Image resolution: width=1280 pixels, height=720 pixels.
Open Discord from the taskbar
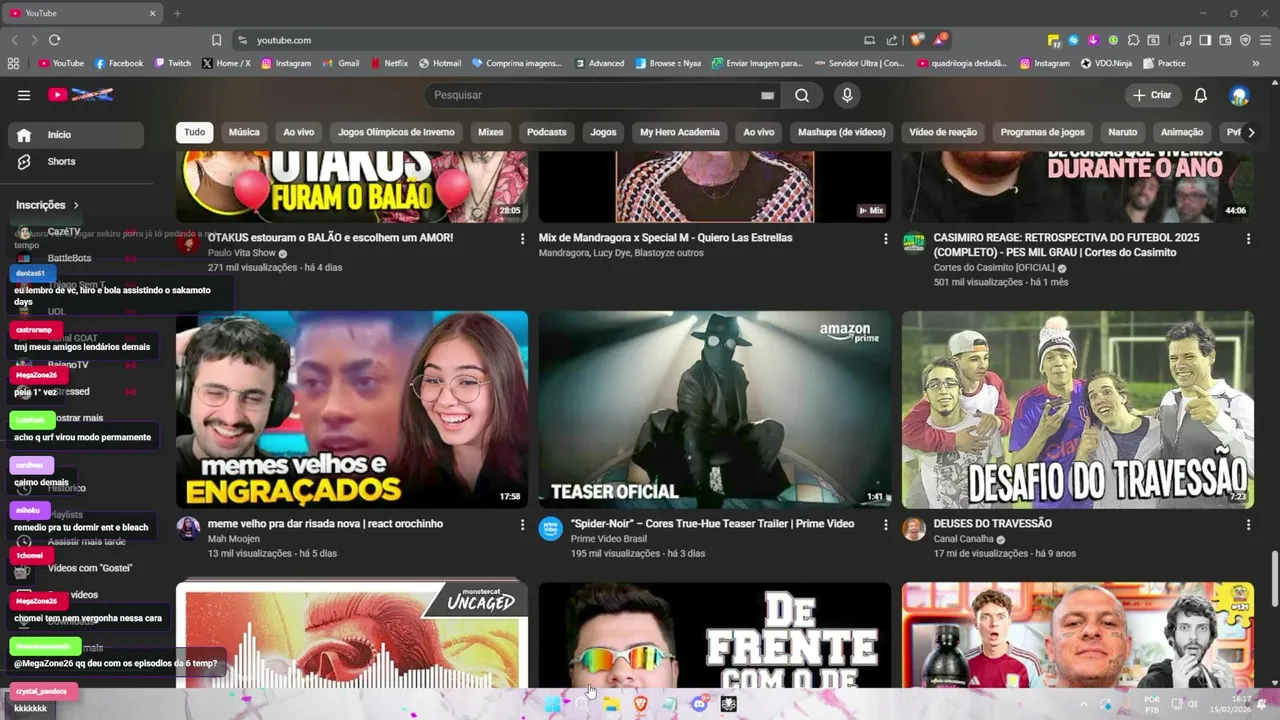[700, 704]
